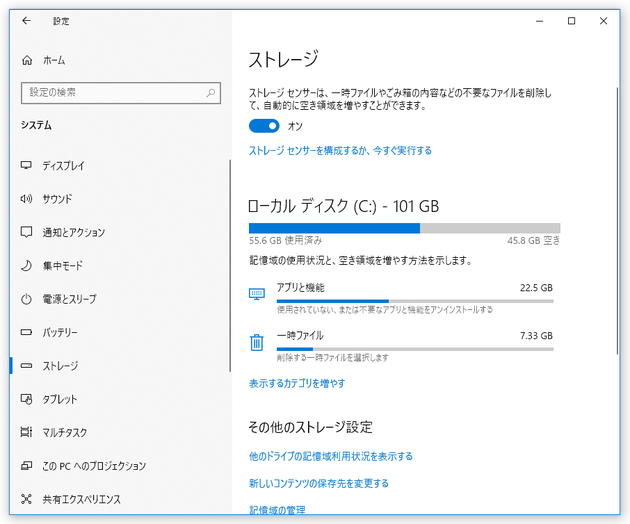Open 他のドライブの記憶域利用状況を表示する link

(x=331, y=456)
